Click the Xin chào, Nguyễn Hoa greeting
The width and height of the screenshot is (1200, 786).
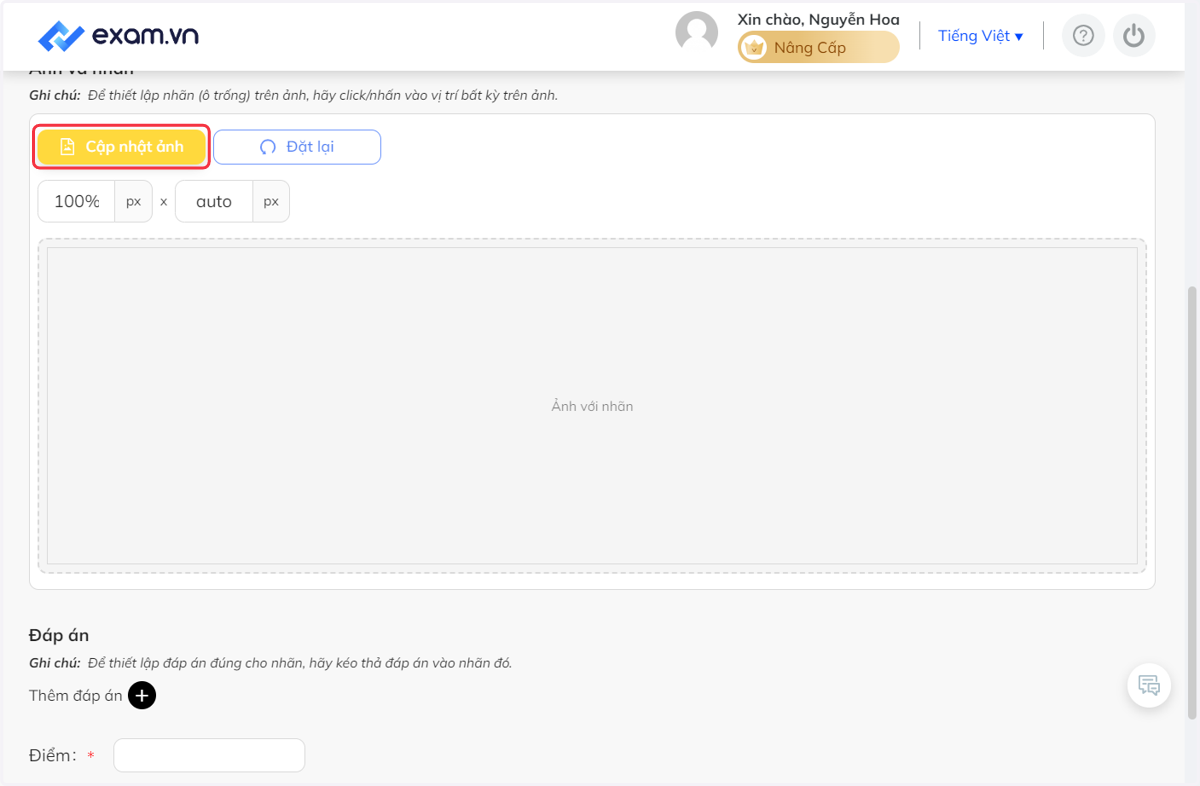pos(818,19)
